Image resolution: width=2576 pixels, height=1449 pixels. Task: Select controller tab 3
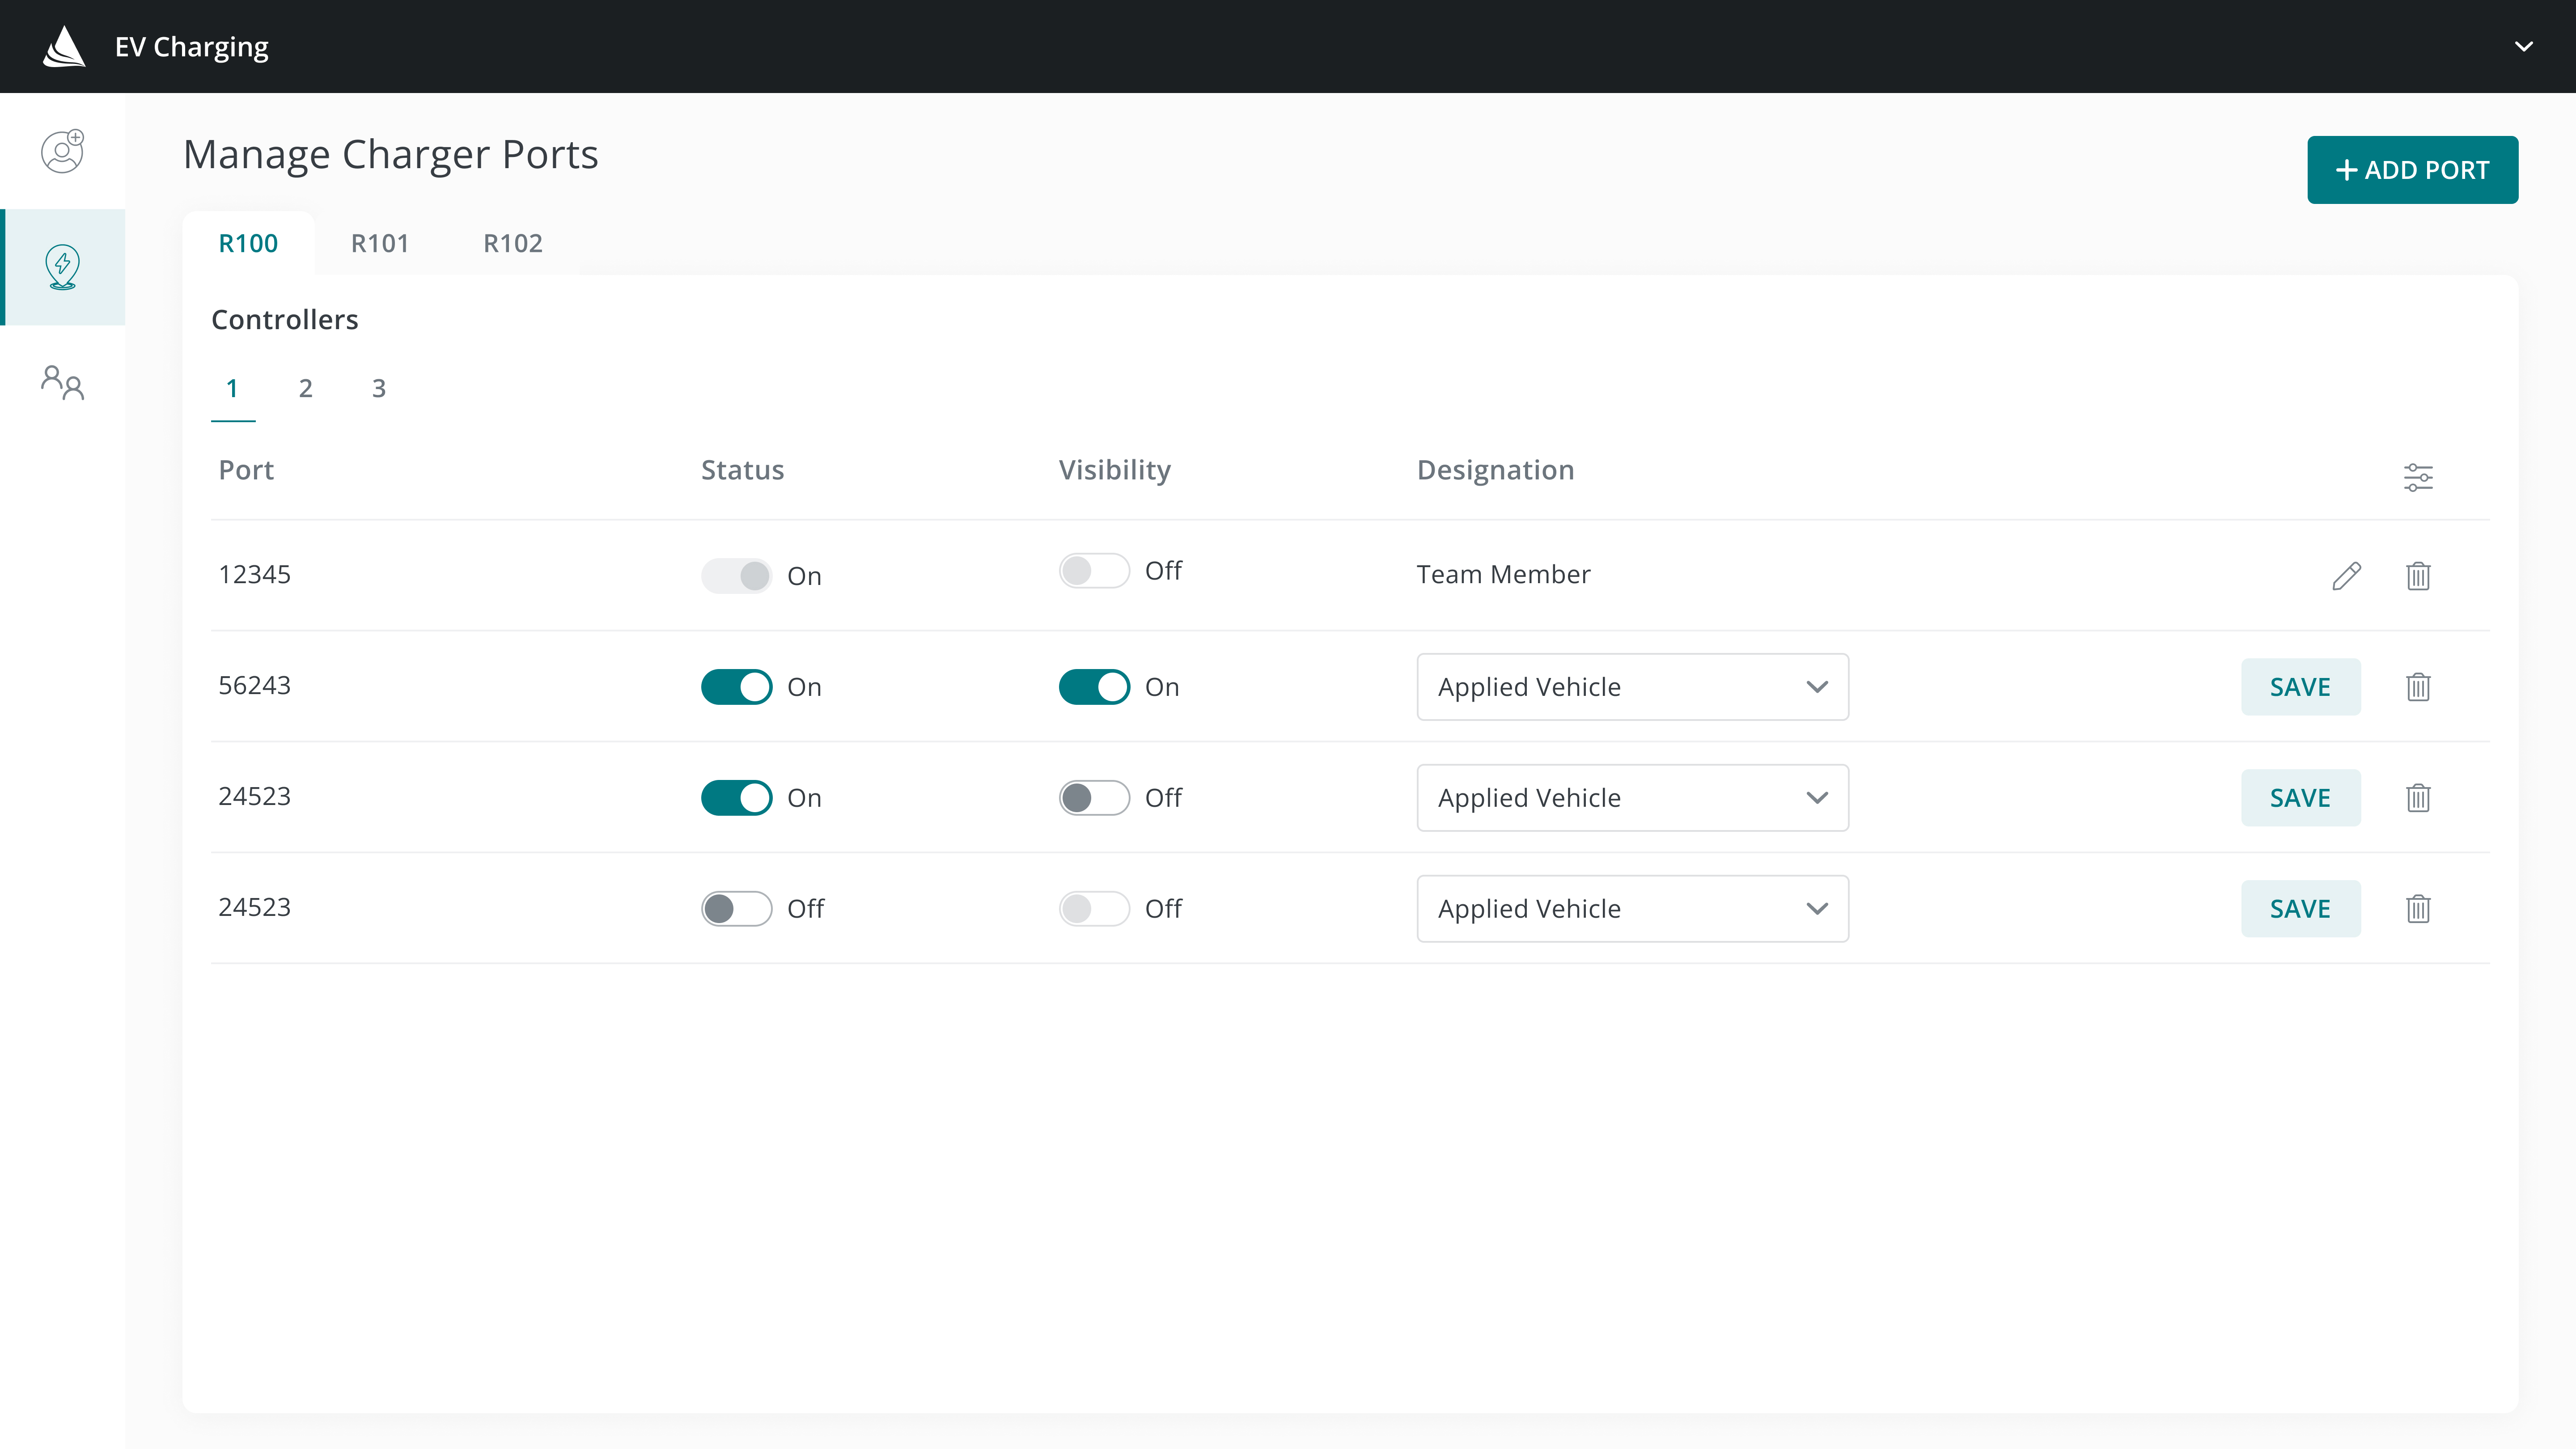[x=378, y=388]
